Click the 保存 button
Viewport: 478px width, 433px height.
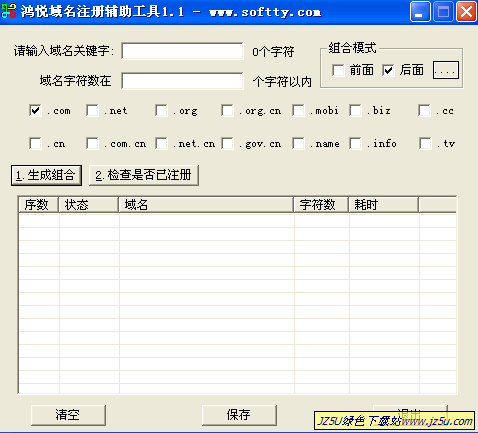coord(239,415)
